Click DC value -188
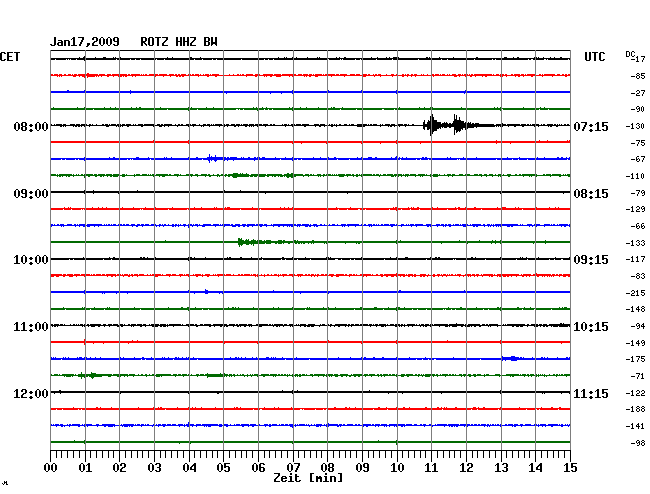The height and width of the screenshot is (494, 650). [635, 409]
